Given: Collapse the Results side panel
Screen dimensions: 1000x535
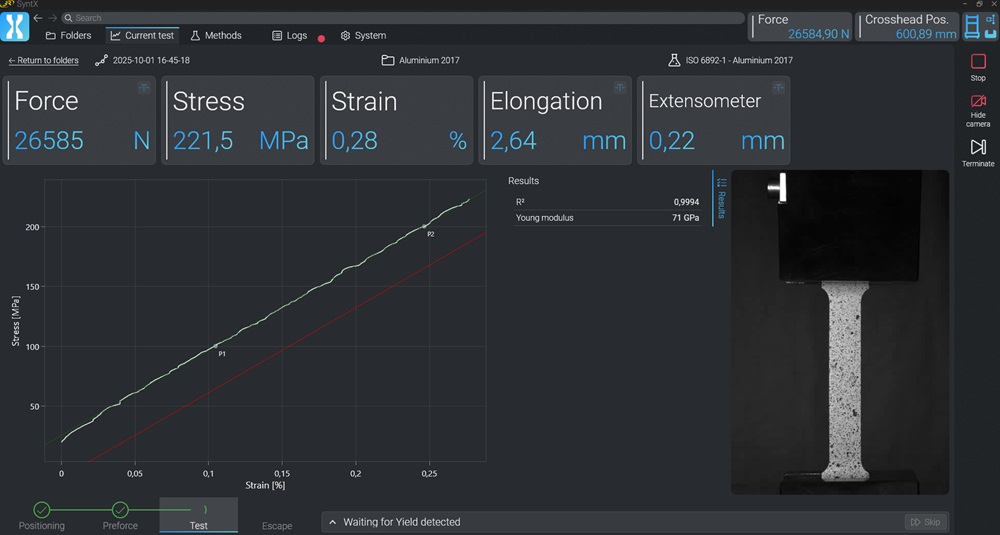Looking at the screenshot, I should pos(721,197).
